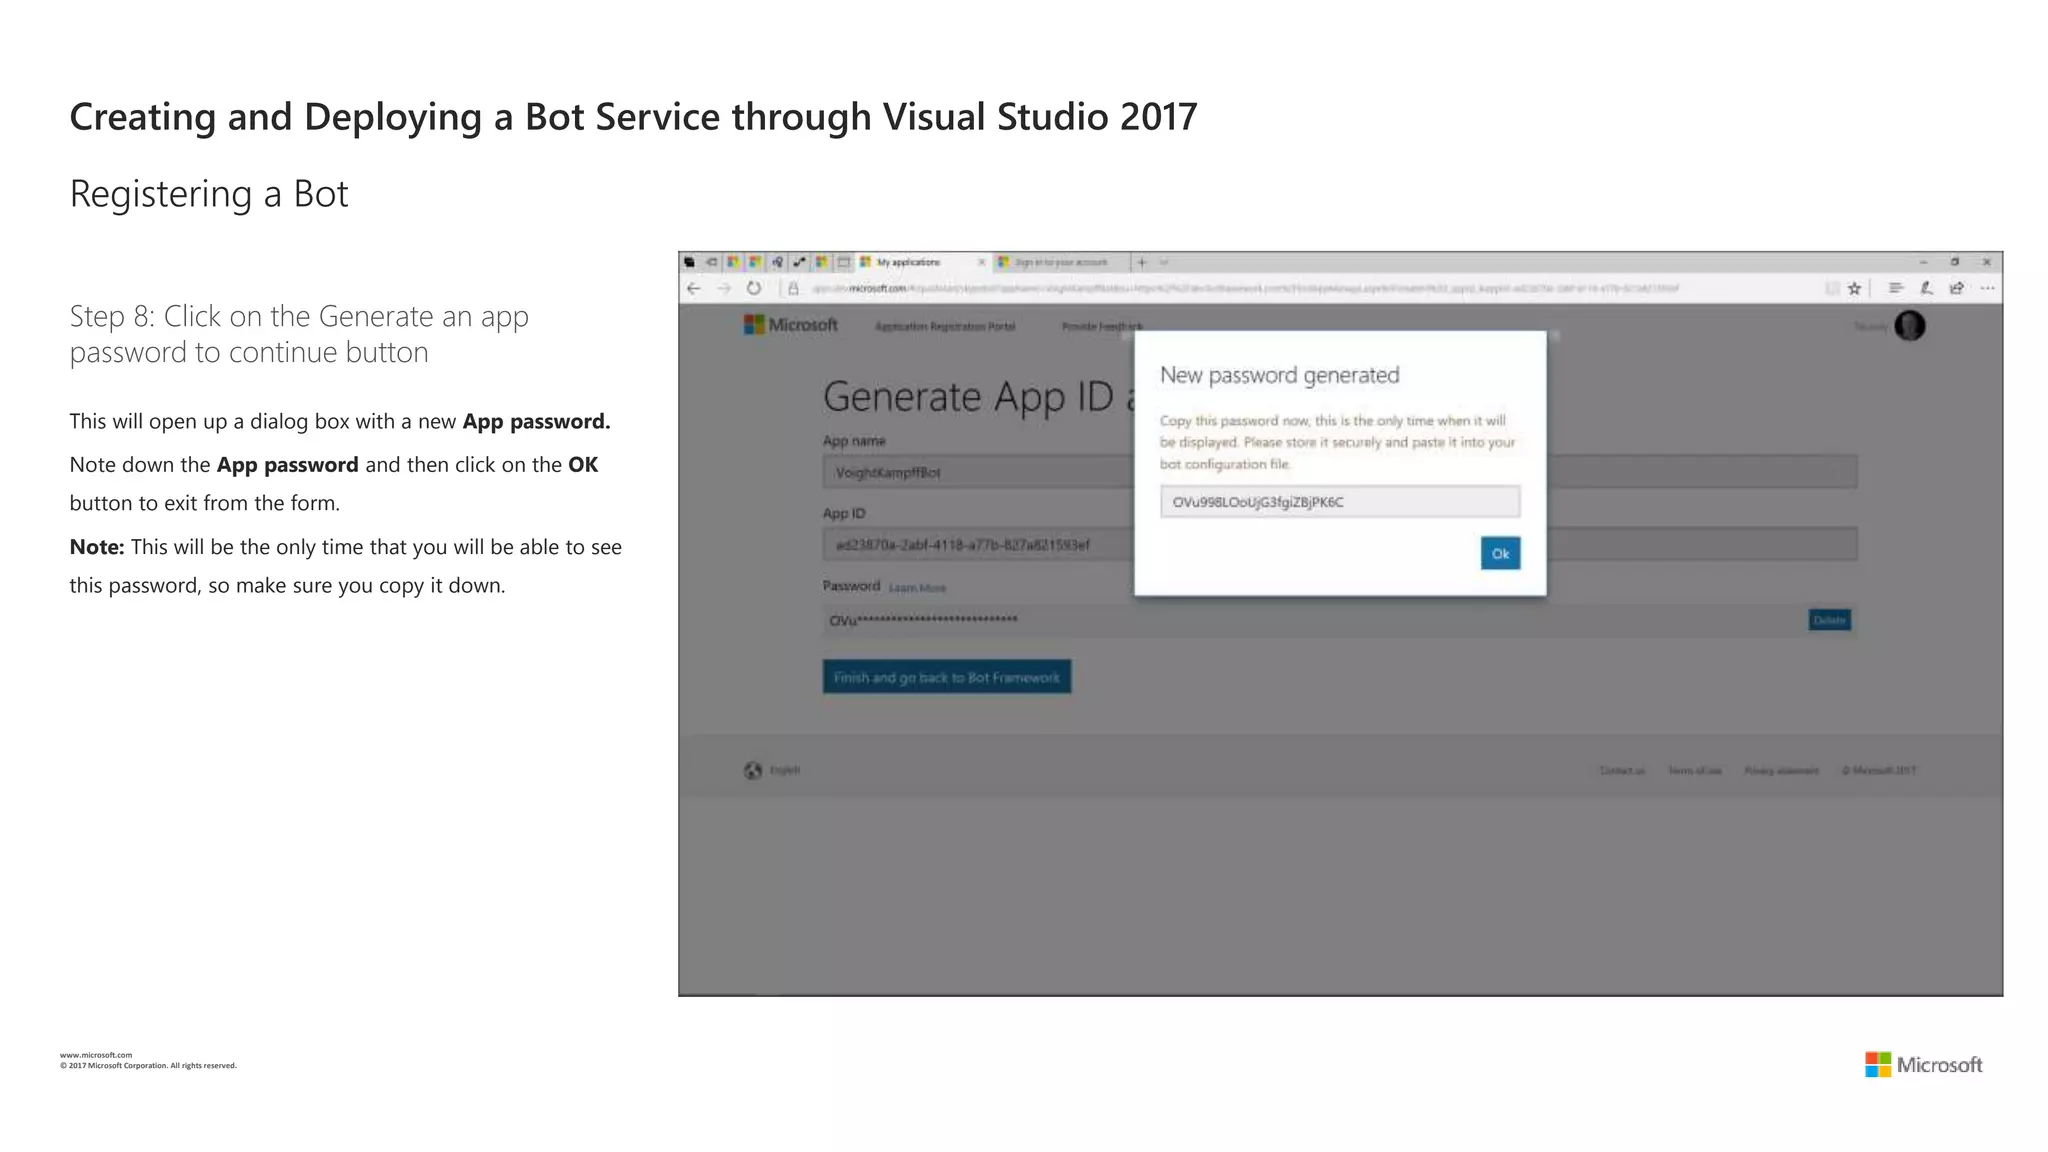Image resolution: width=2048 pixels, height=1152 pixels.
Task: Reload the page with refresh icon
Action: pyautogui.click(x=754, y=289)
